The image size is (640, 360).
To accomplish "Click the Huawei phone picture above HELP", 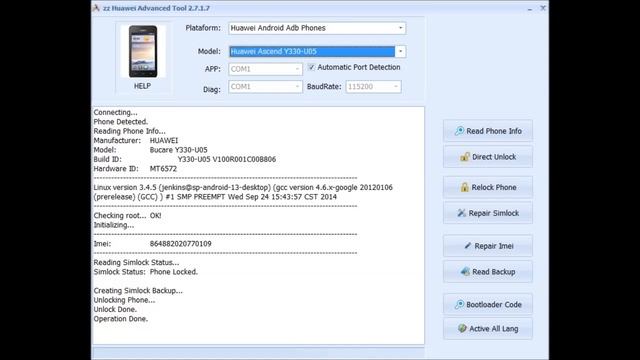I will tap(143, 51).
